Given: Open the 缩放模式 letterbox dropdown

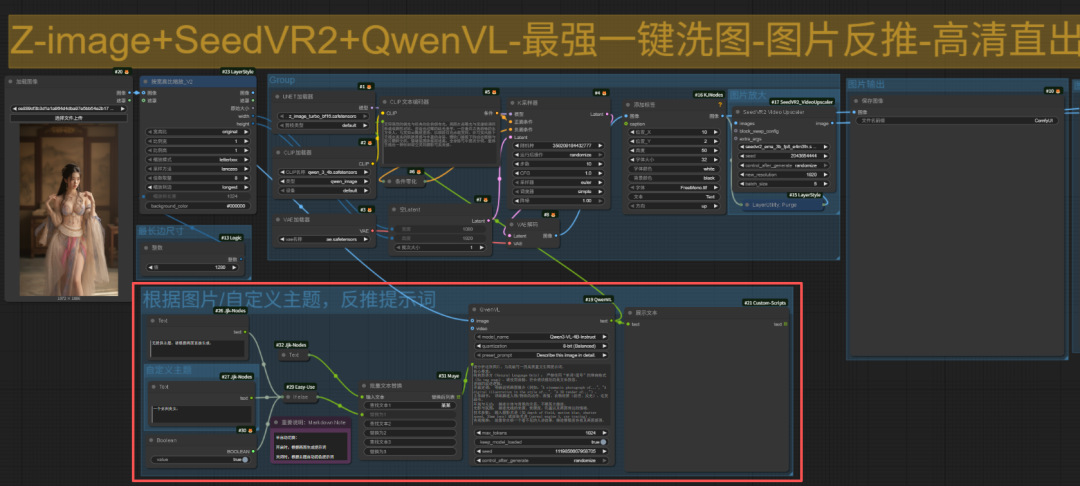Looking at the screenshot, I should pos(198,158).
